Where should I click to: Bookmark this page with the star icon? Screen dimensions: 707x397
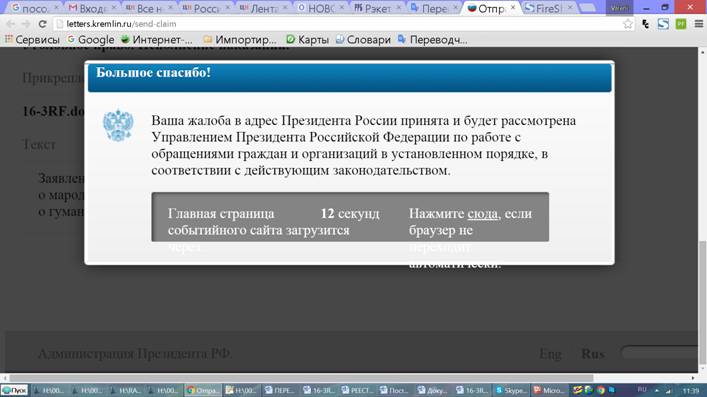point(628,24)
